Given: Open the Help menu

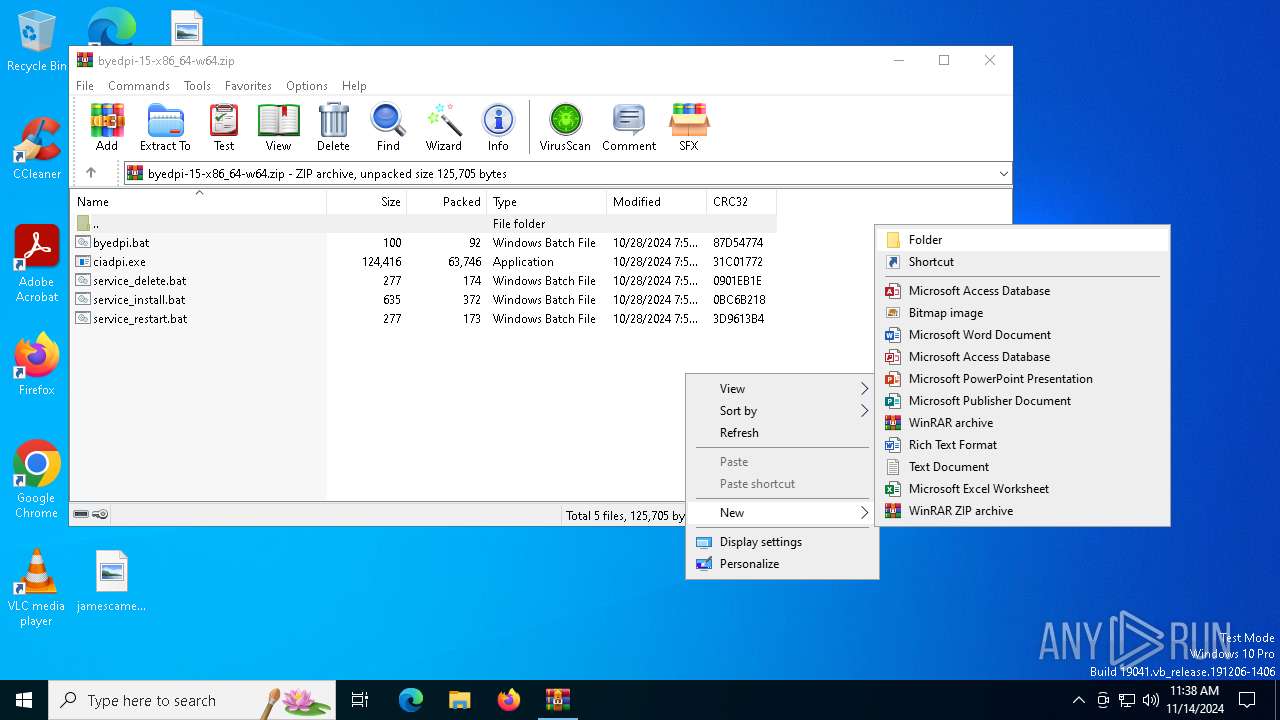Looking at the screenshot, I should pyautogui.click(x=354, y=86).
